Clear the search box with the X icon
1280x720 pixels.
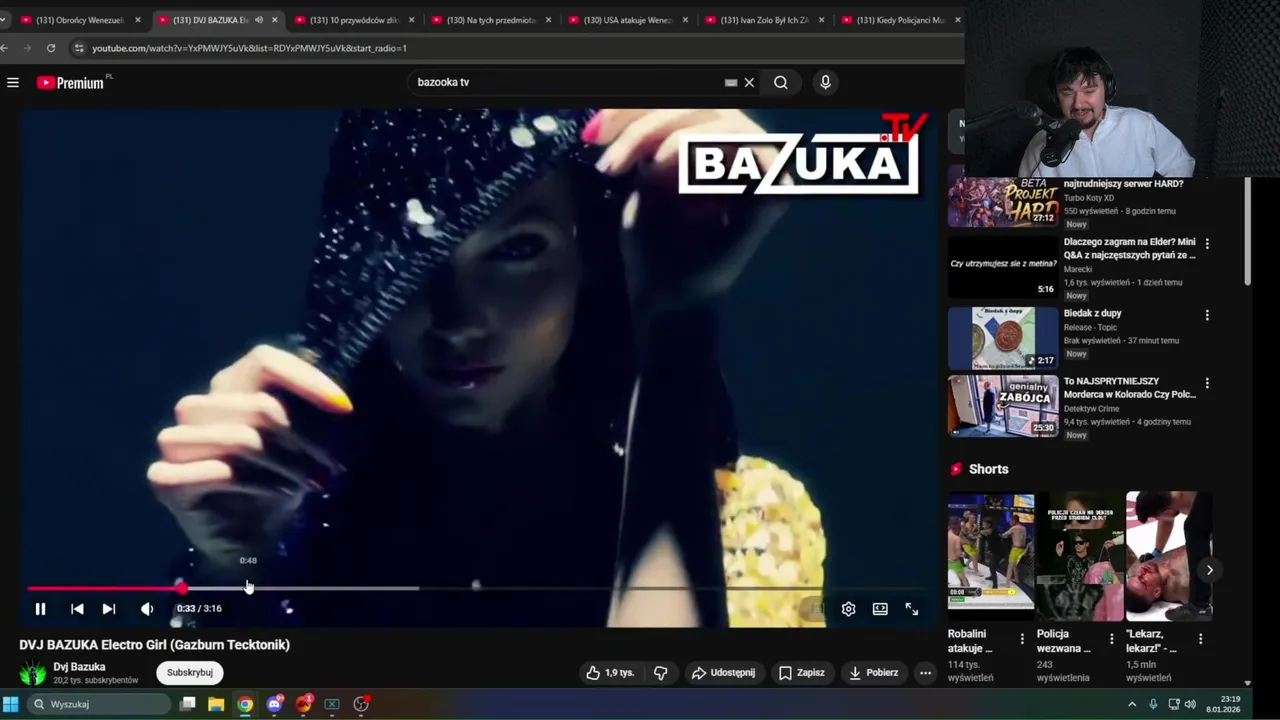point(749,83)
